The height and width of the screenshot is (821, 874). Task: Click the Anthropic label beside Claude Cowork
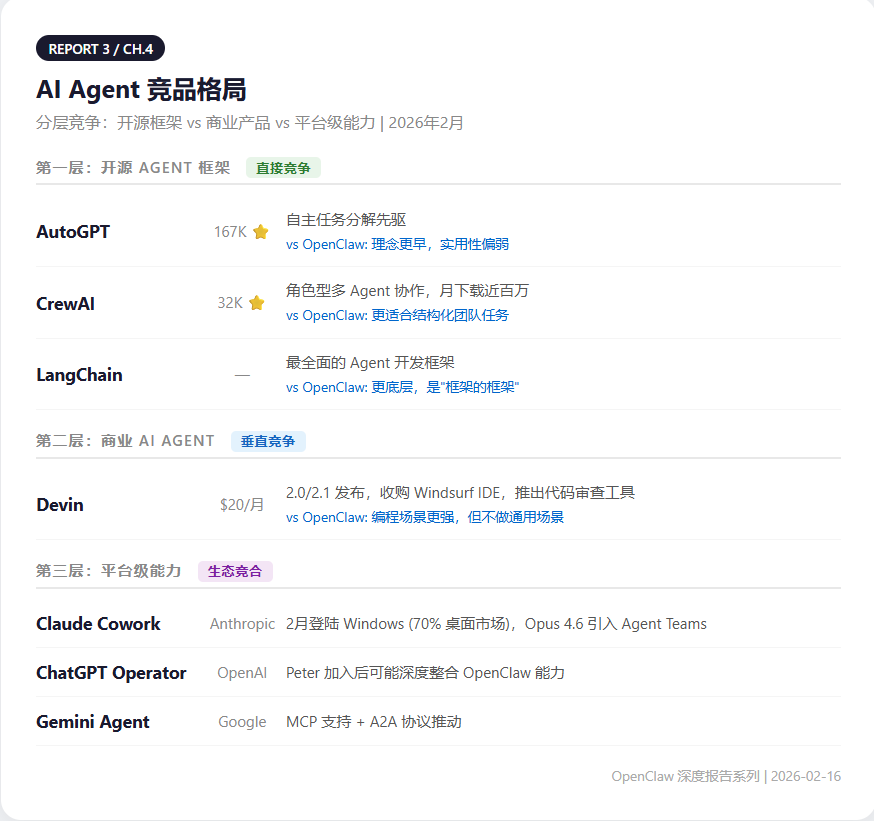(242, 624)
